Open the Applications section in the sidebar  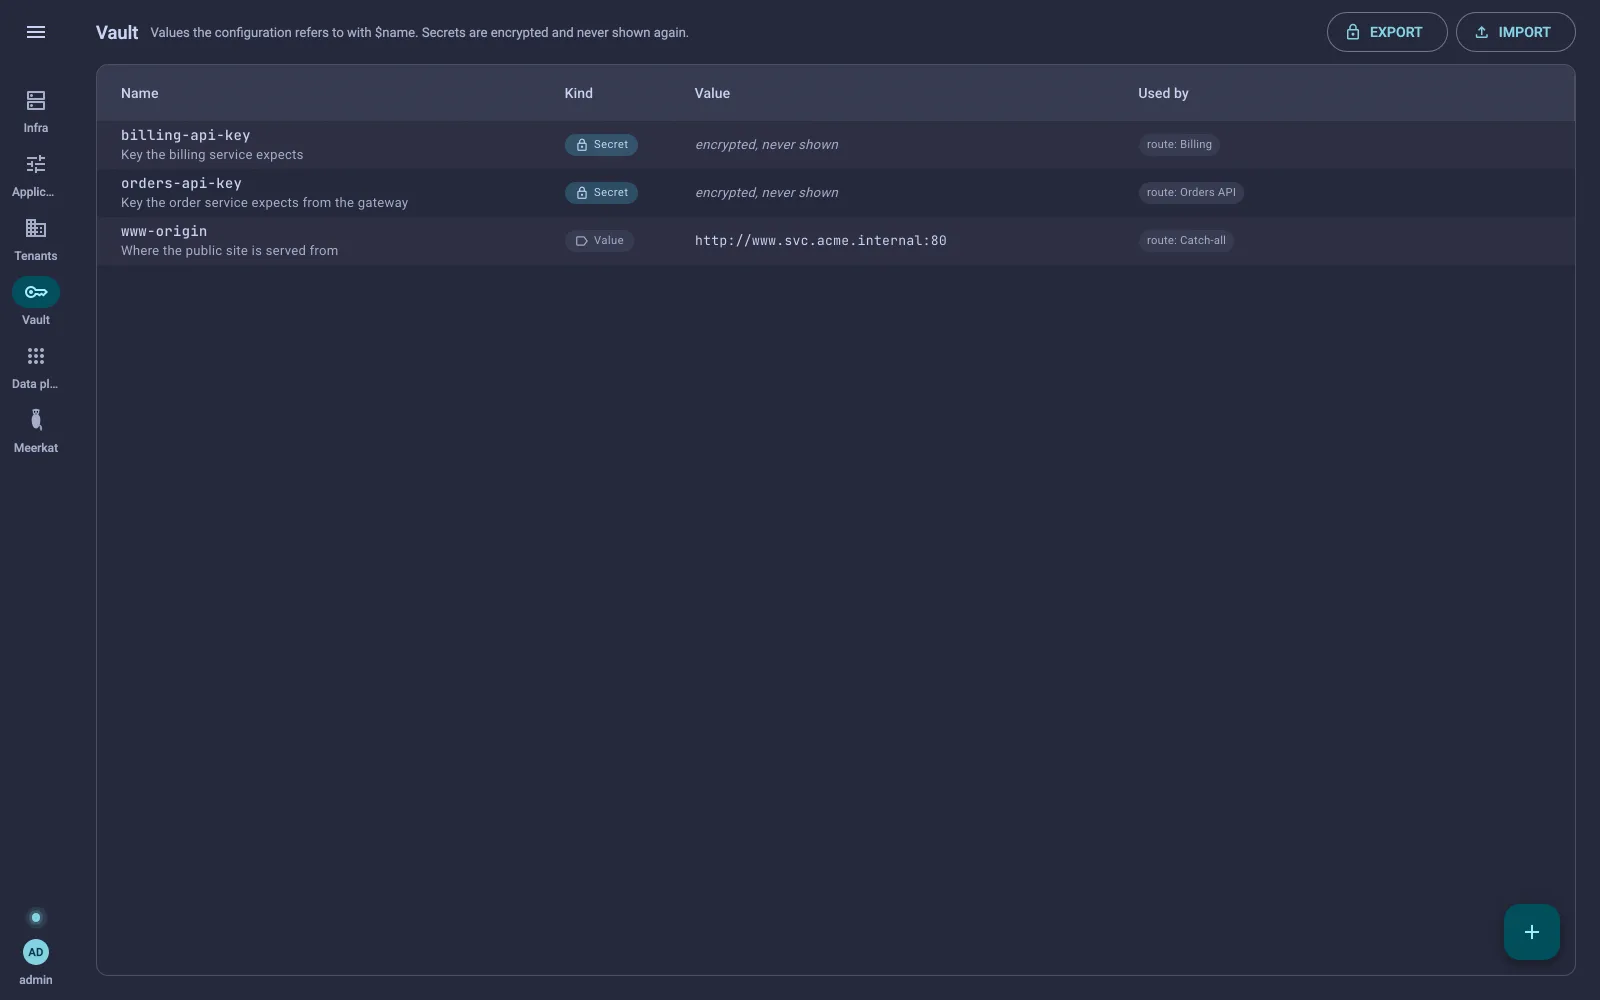pos(36,175)
